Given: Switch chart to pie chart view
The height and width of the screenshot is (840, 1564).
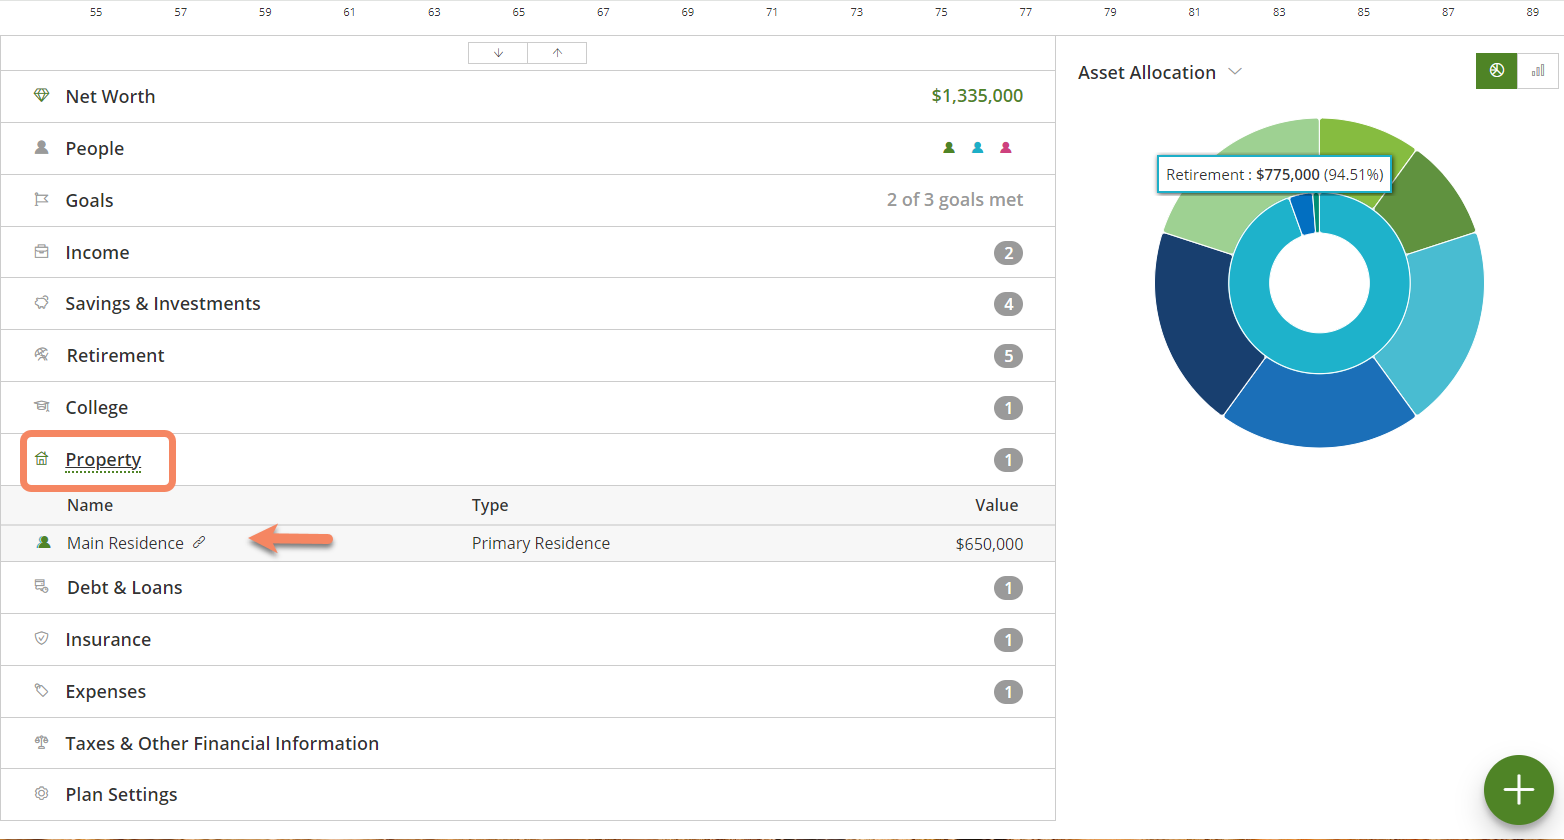Looking at the screenshot, I should (1496, 71).
